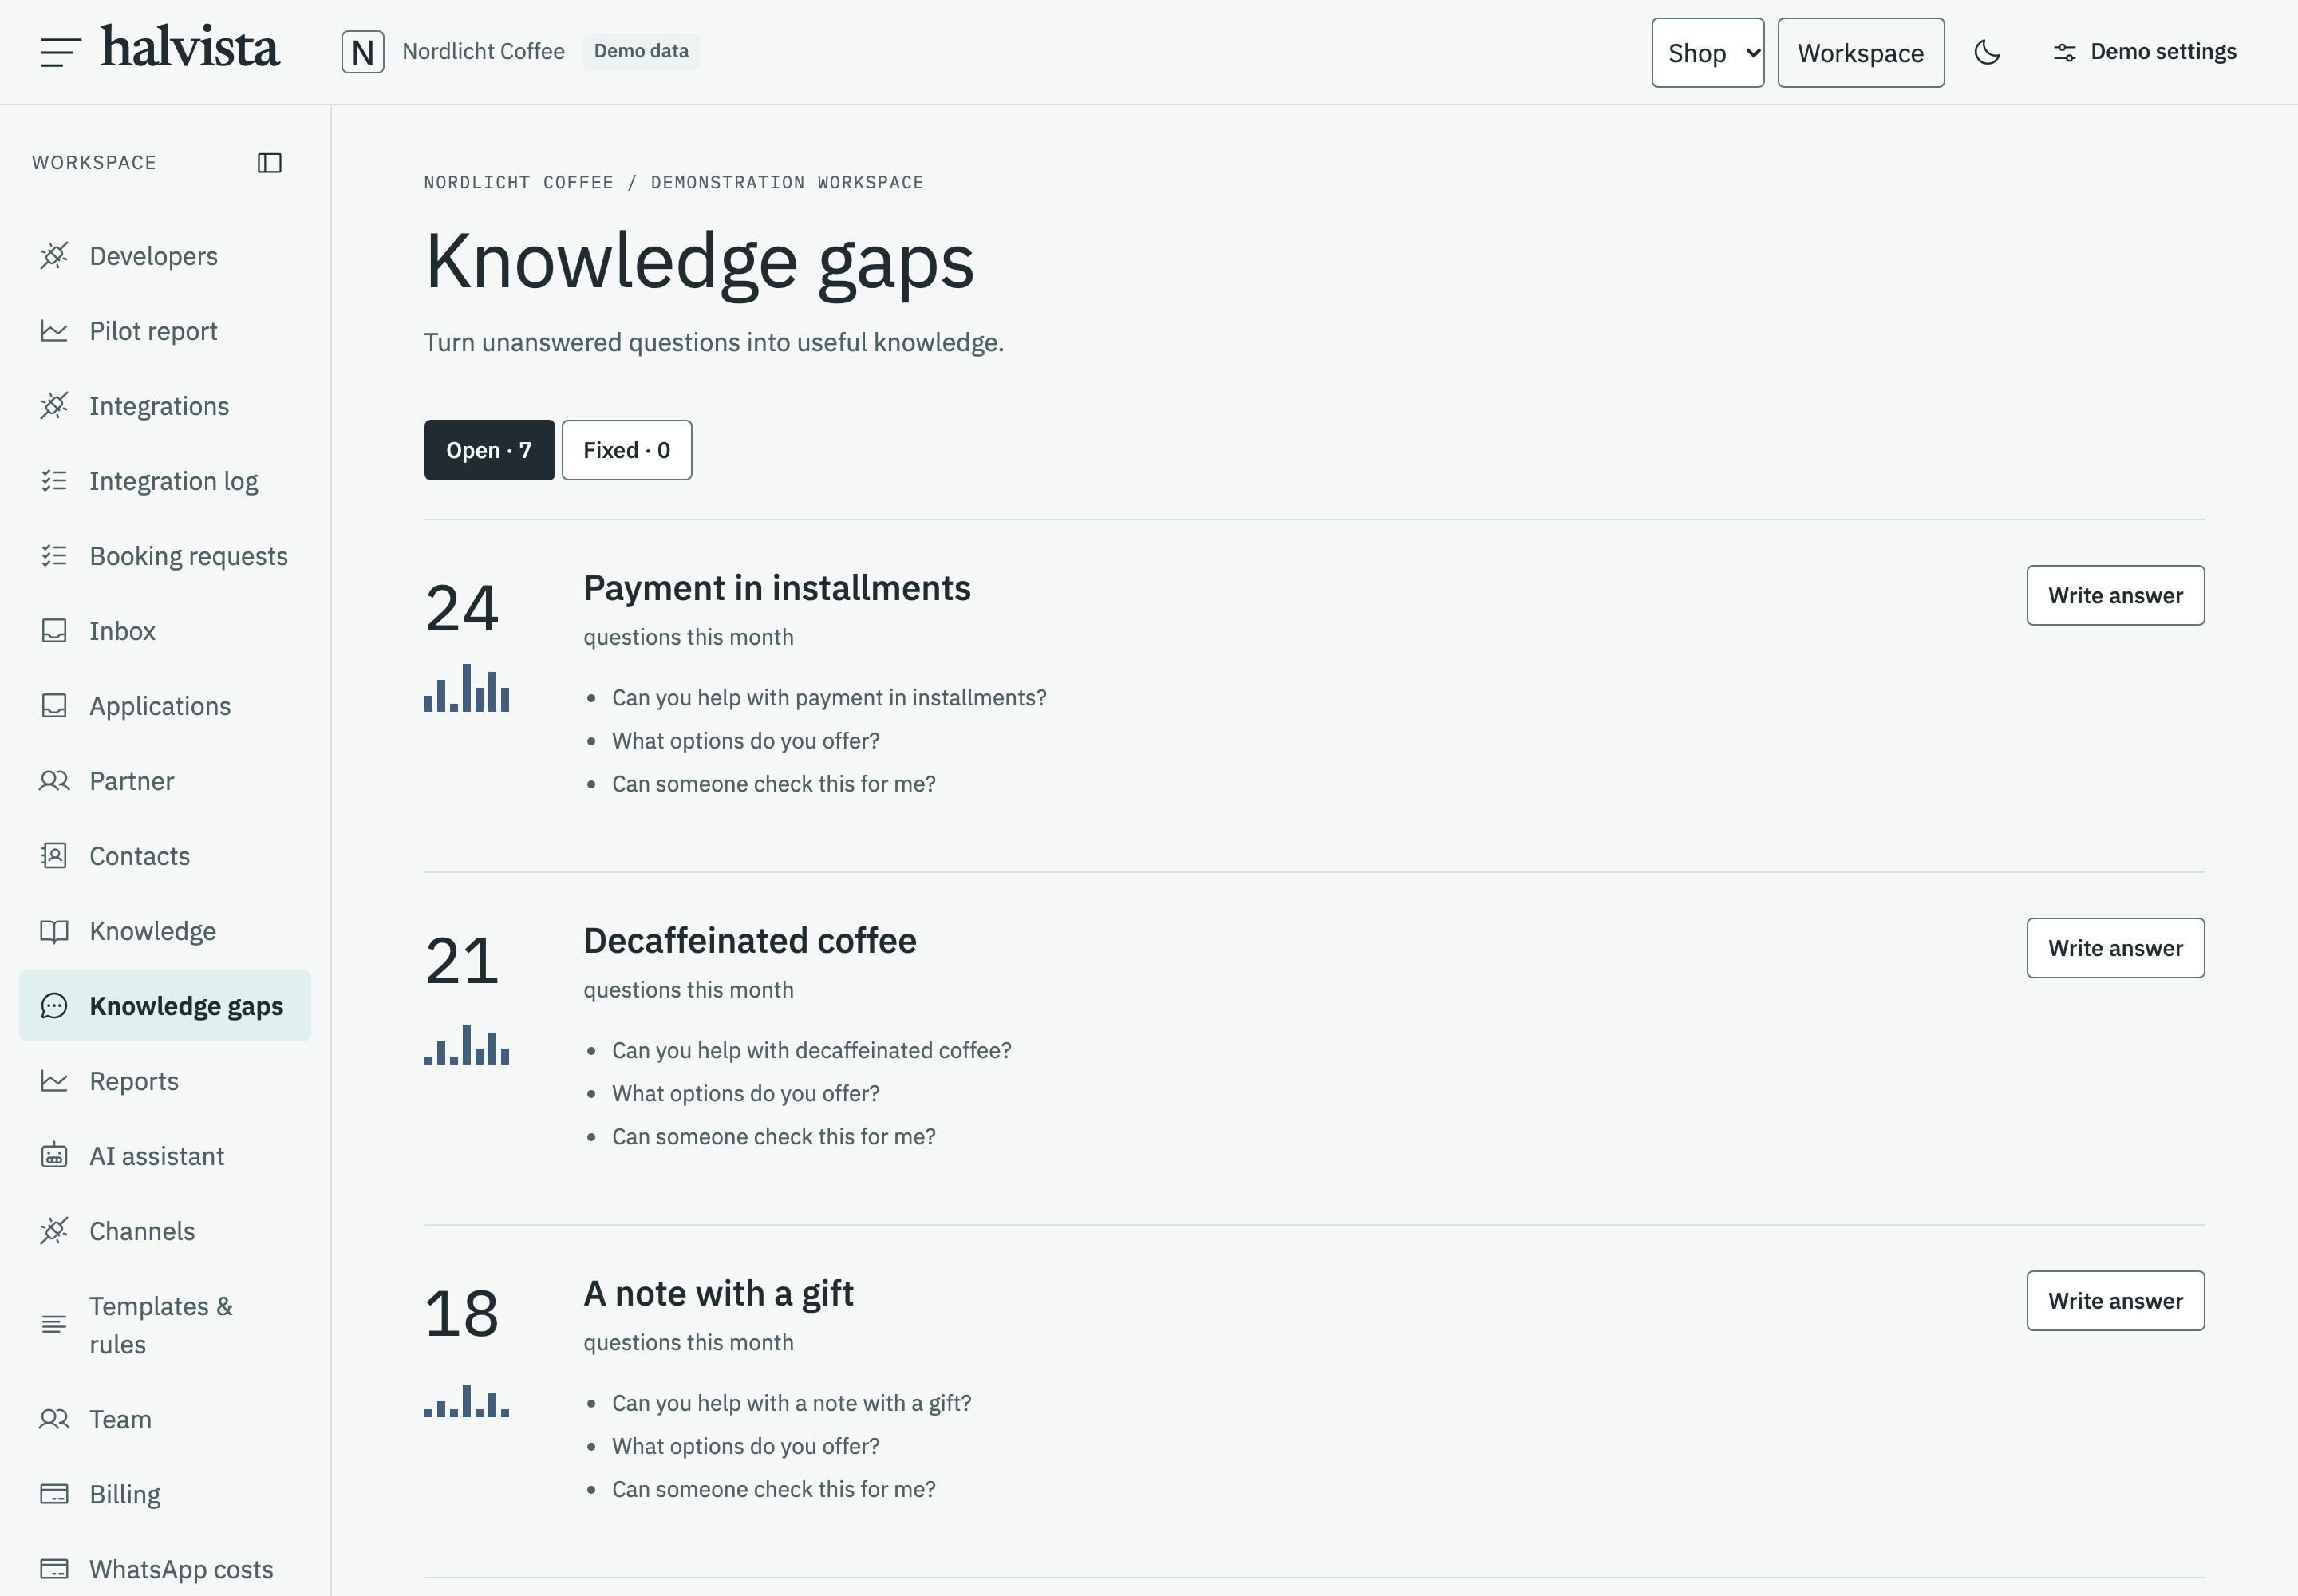Screen dimensions: 2298x1596
Task: Click the halvista logo
Action: point(190,48)
